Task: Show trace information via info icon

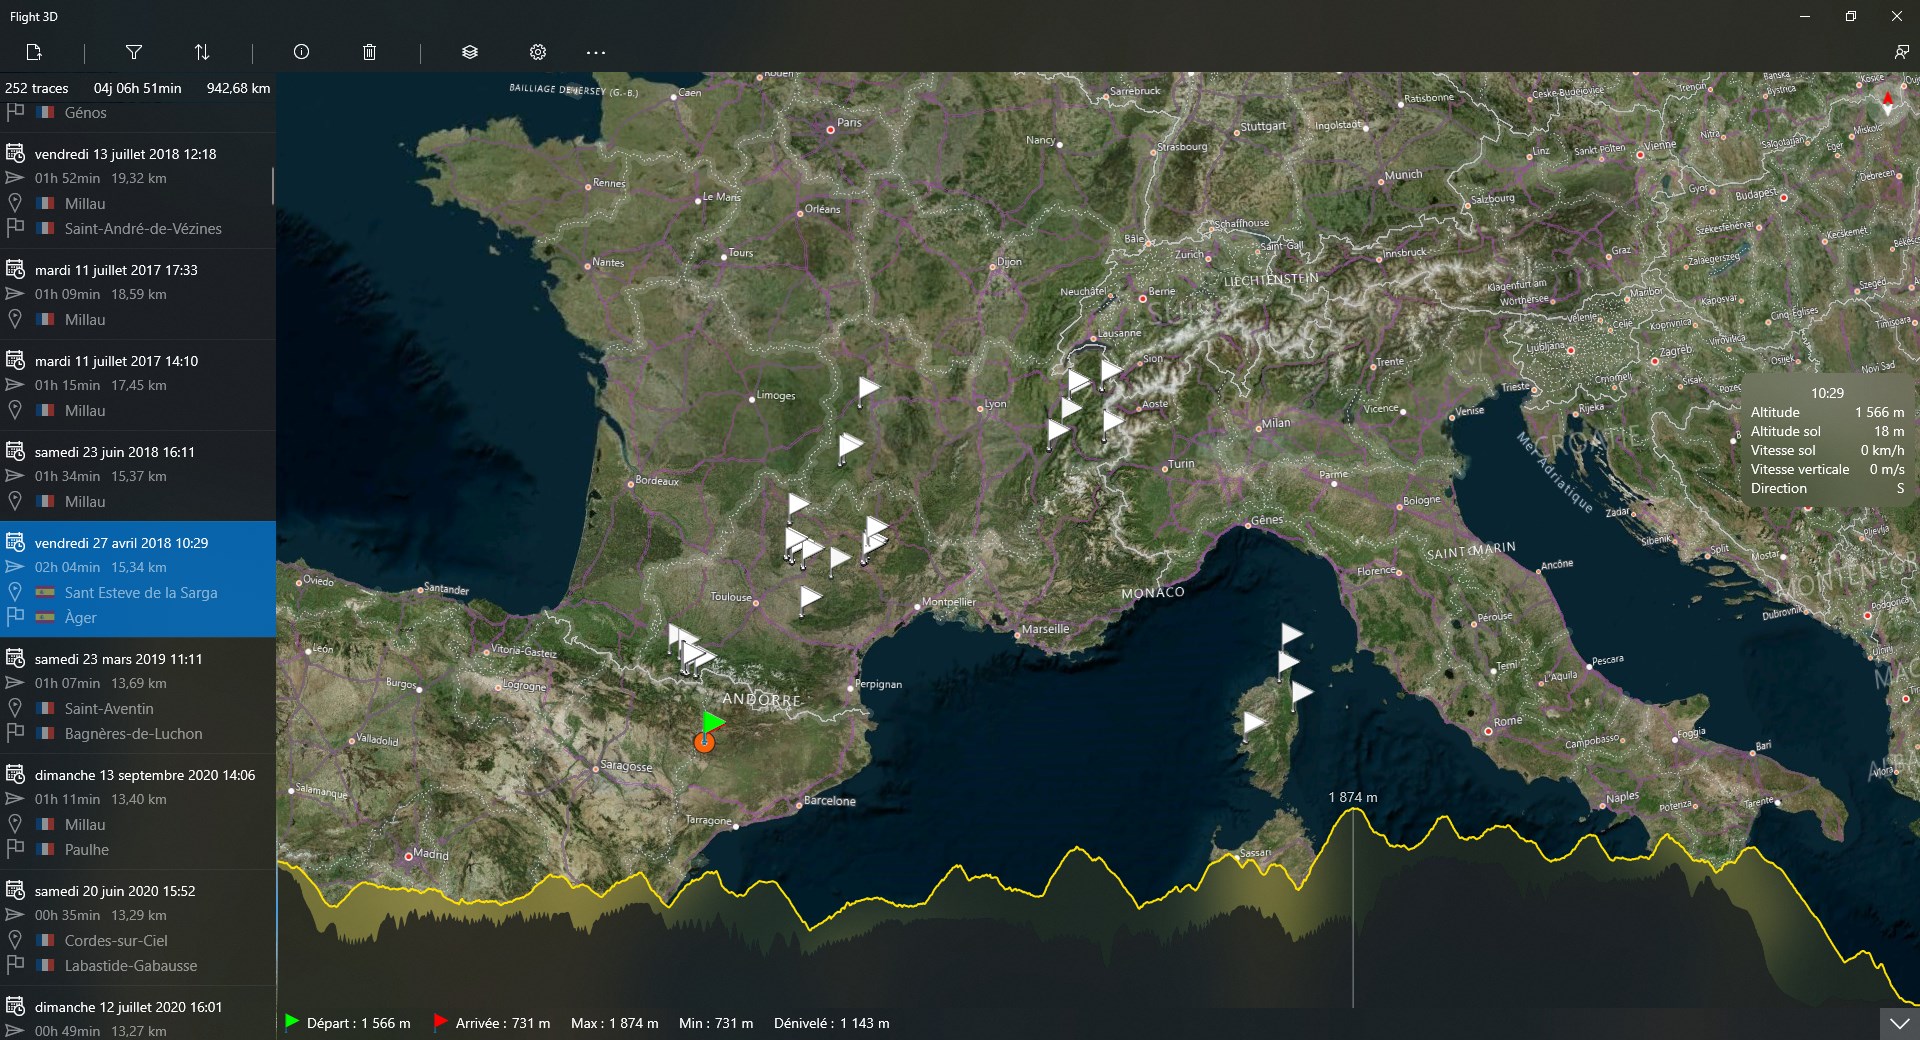Action: 301,52
